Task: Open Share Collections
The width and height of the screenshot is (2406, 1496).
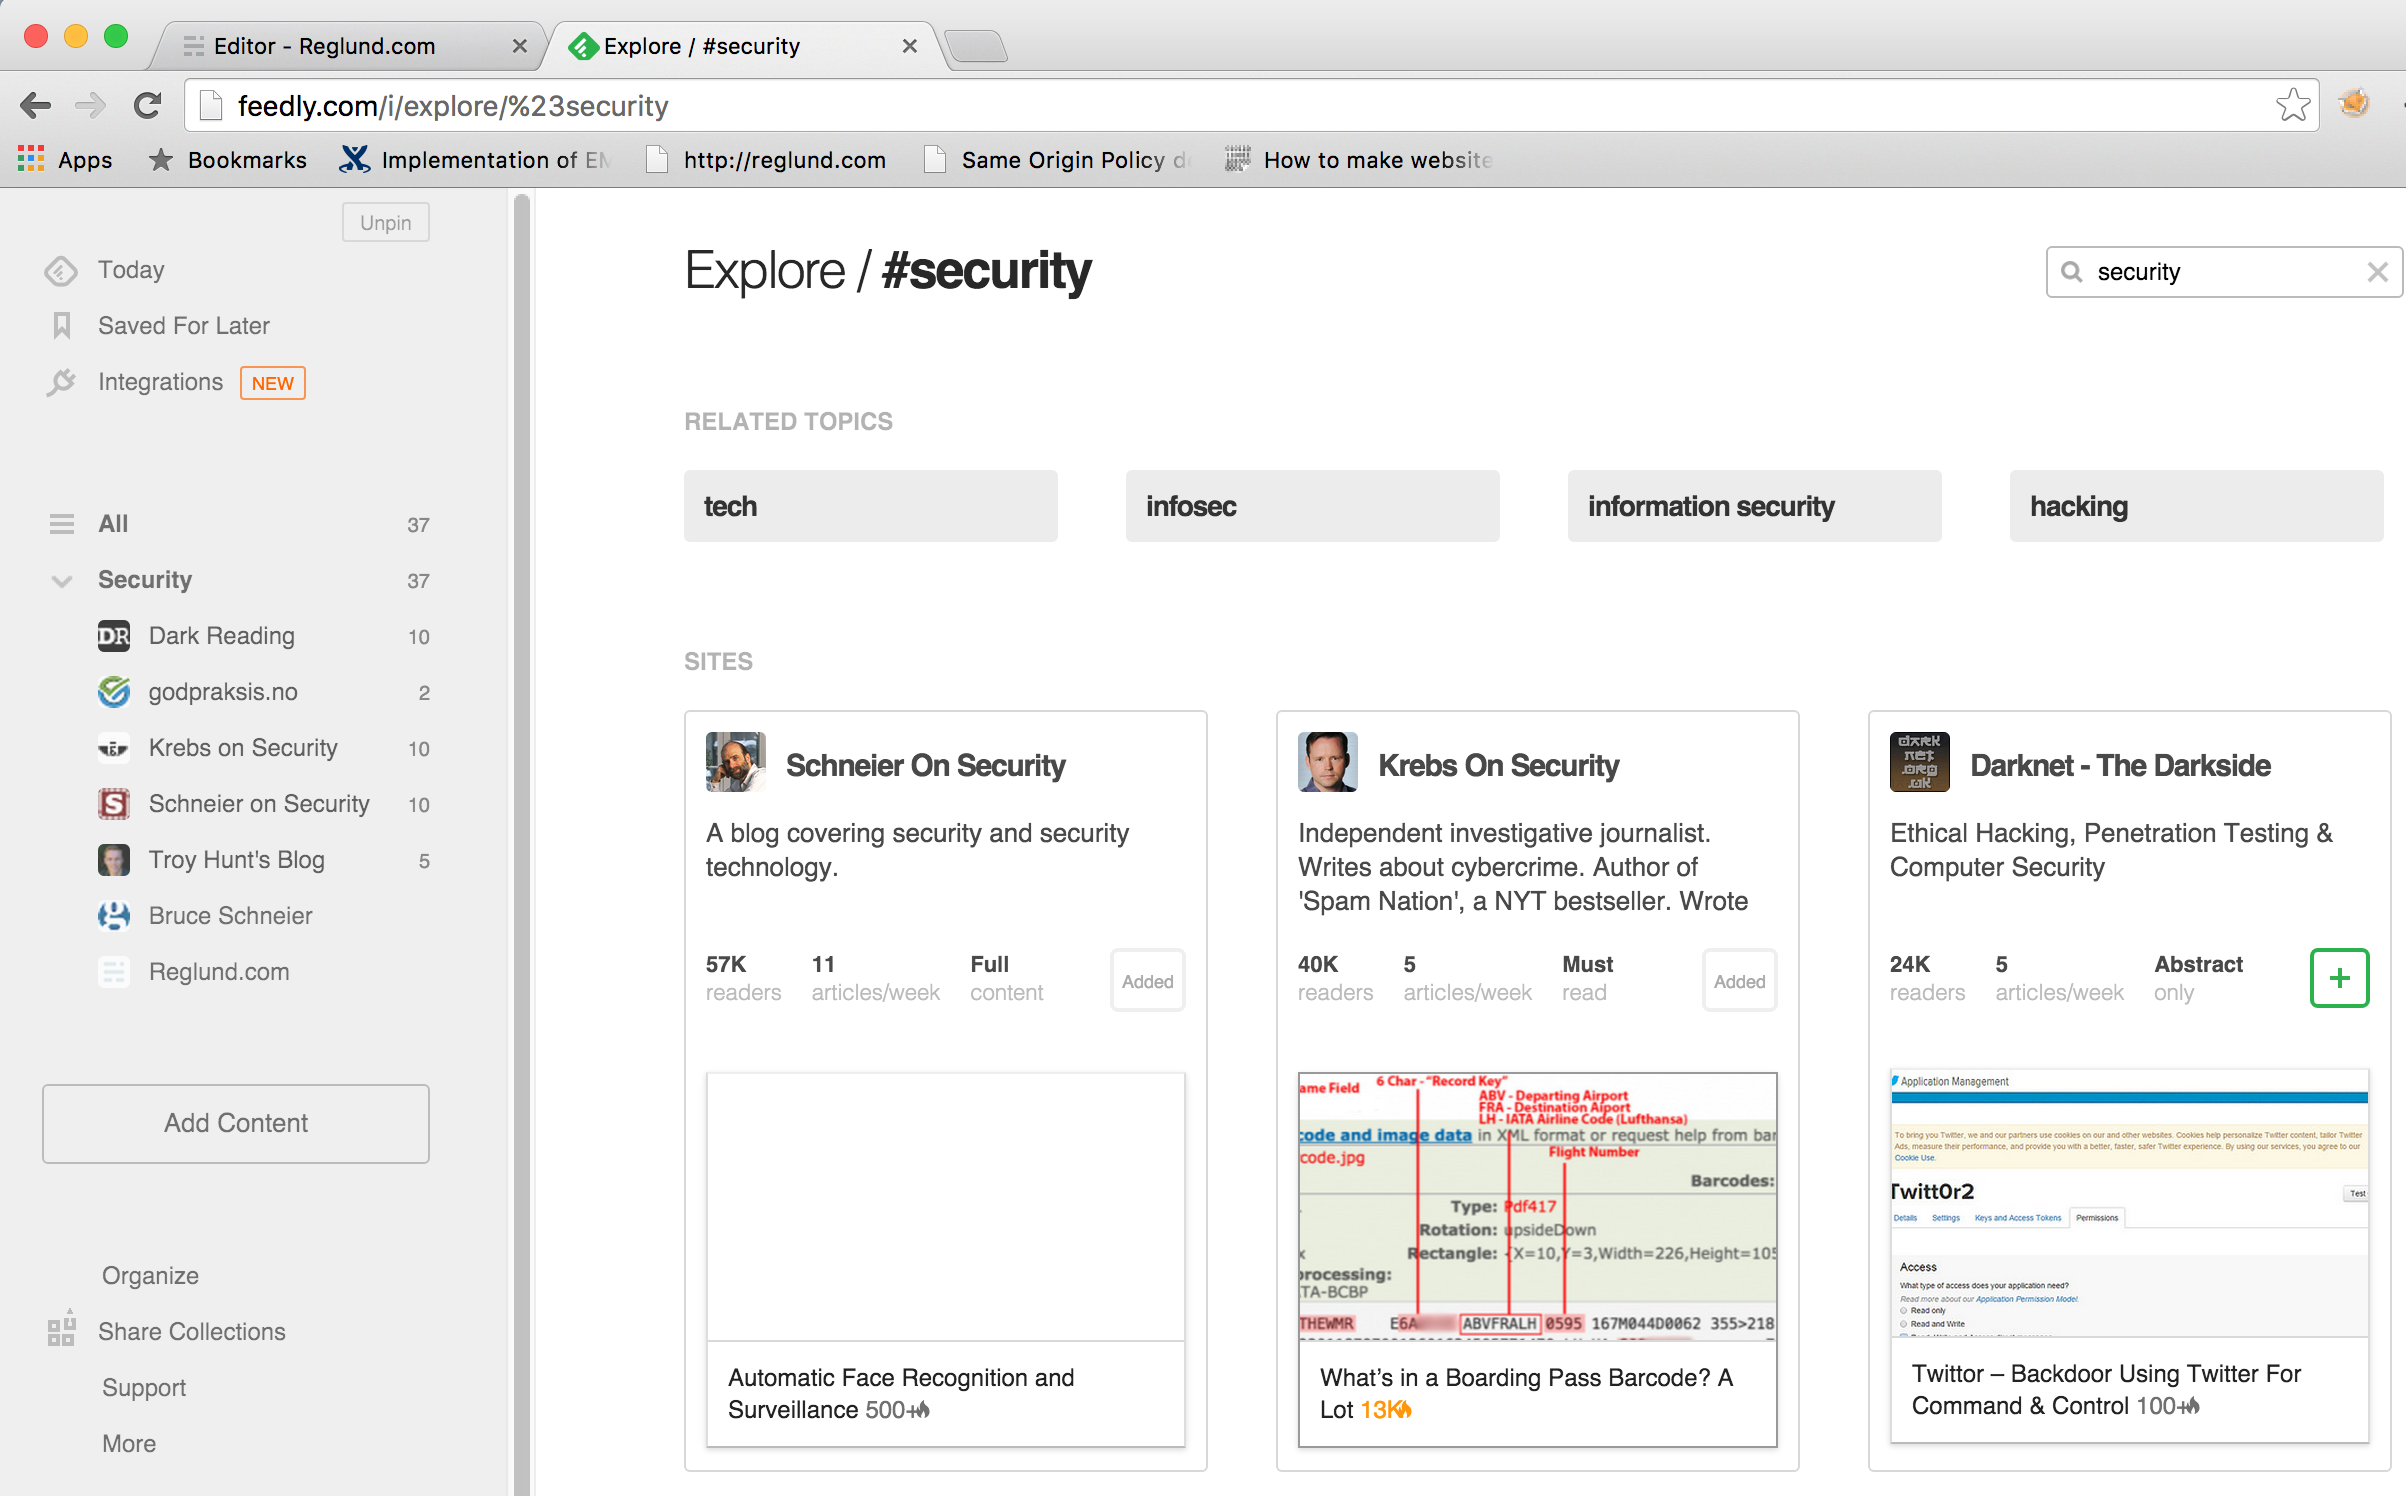Action: [192, 1332]
